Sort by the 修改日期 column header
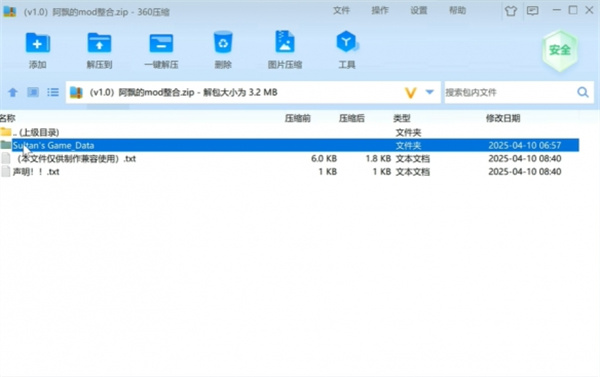 pyautogui.click(x=503, y=118)
